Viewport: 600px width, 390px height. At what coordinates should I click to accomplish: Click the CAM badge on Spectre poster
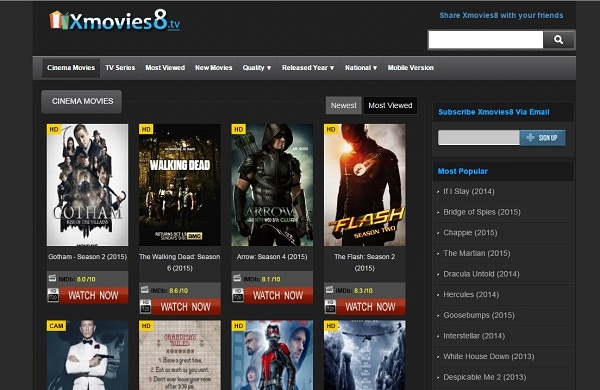56,326
